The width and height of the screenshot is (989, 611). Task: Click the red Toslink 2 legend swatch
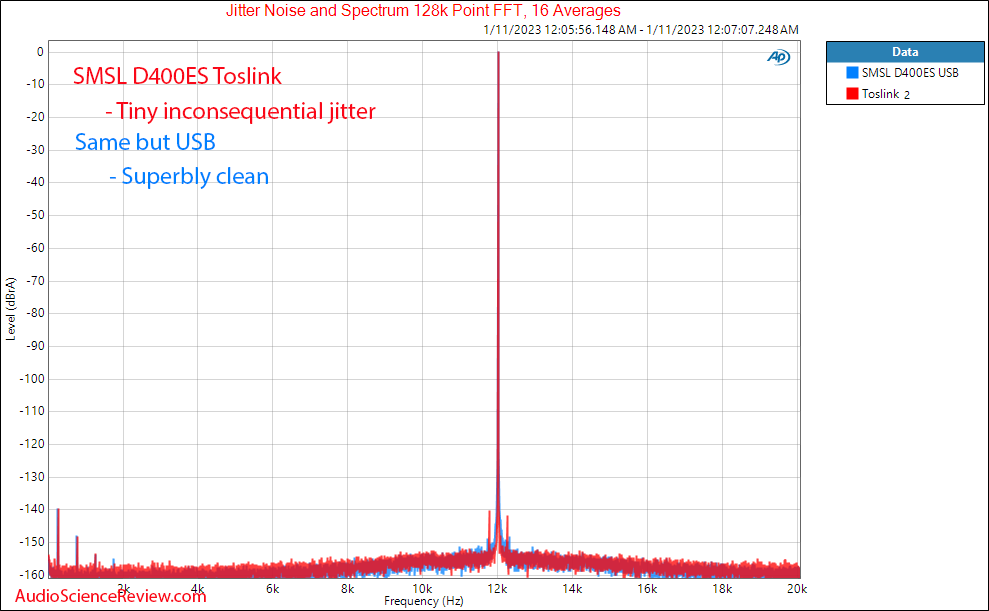pyautogui.click(x=852, y=93)
